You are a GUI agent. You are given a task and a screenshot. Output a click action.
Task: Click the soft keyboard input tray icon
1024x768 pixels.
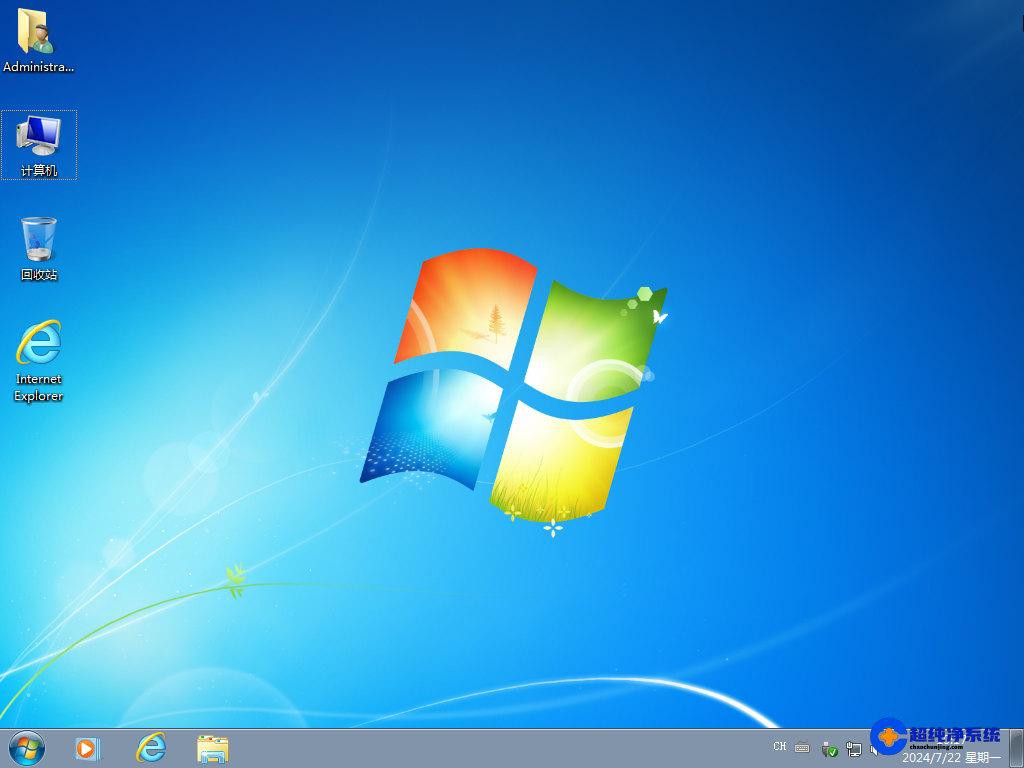[x=800, y=748]
